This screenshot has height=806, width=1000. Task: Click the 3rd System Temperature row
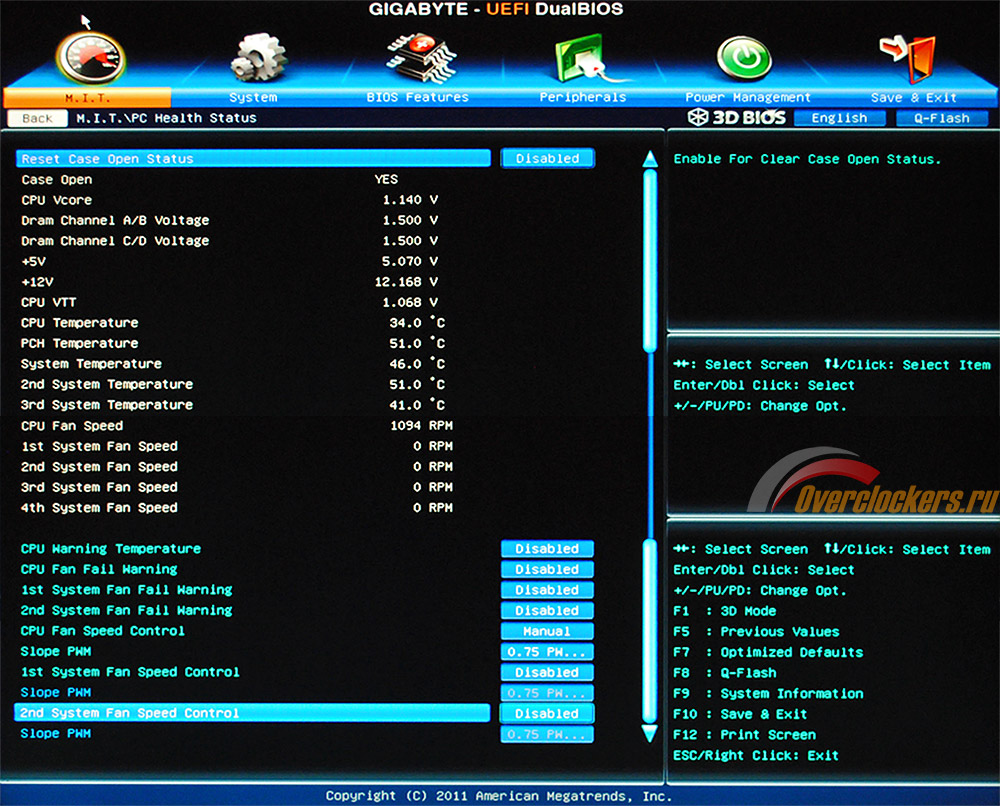pos(233,405)
